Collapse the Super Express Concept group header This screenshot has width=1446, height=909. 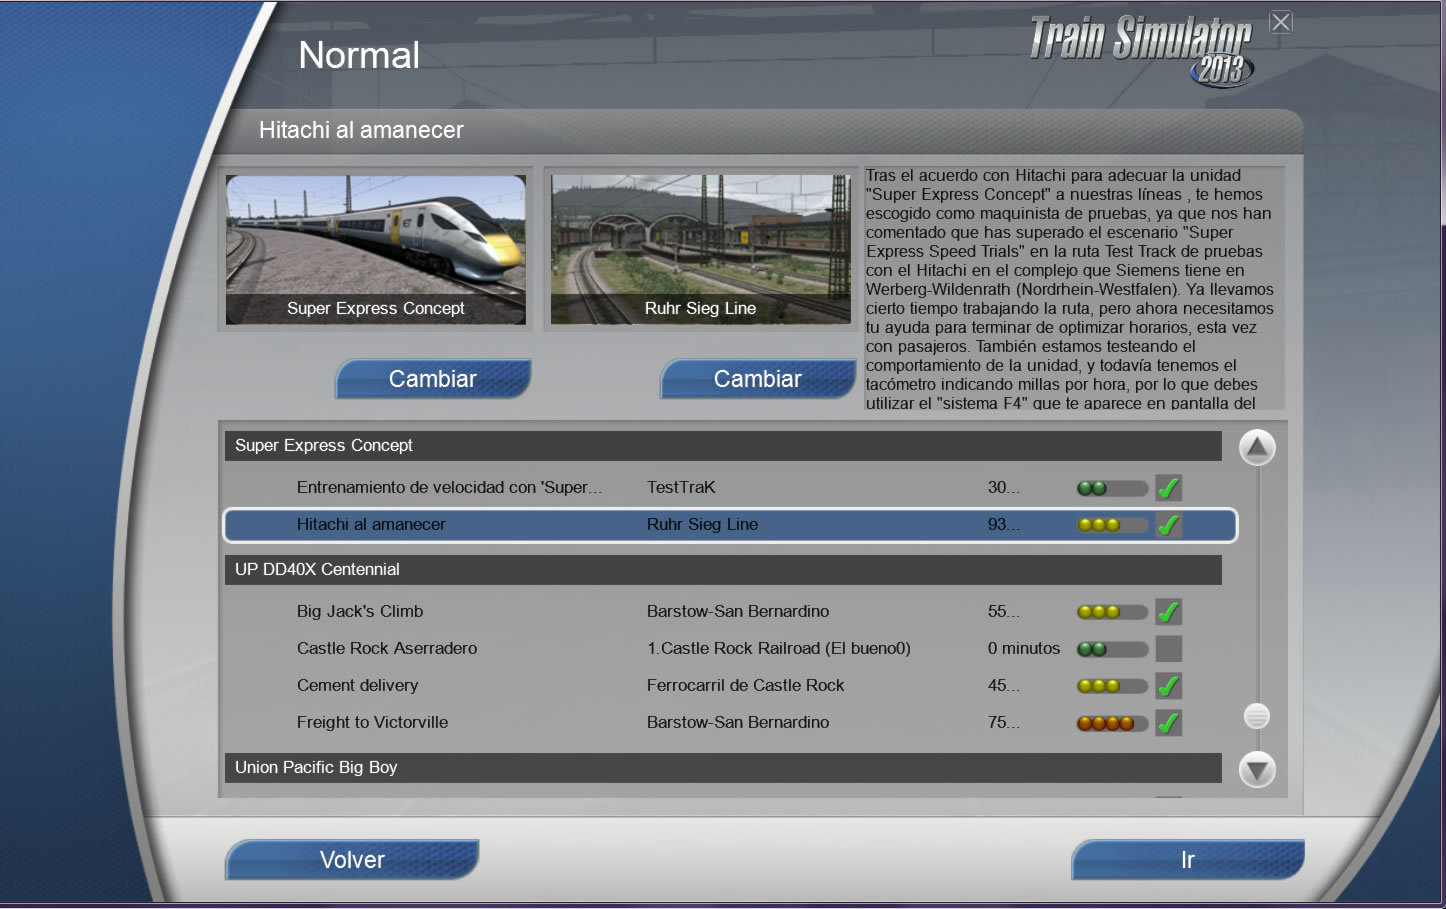pos(722,446)
